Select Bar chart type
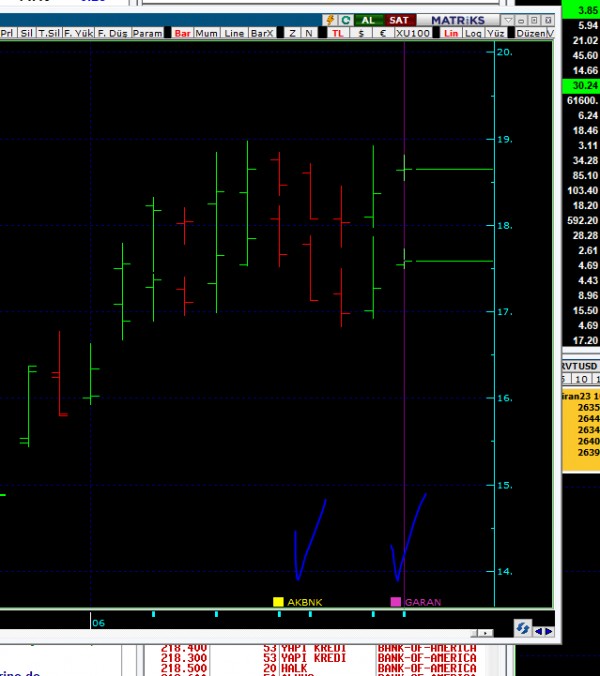 tap(182, 33)
